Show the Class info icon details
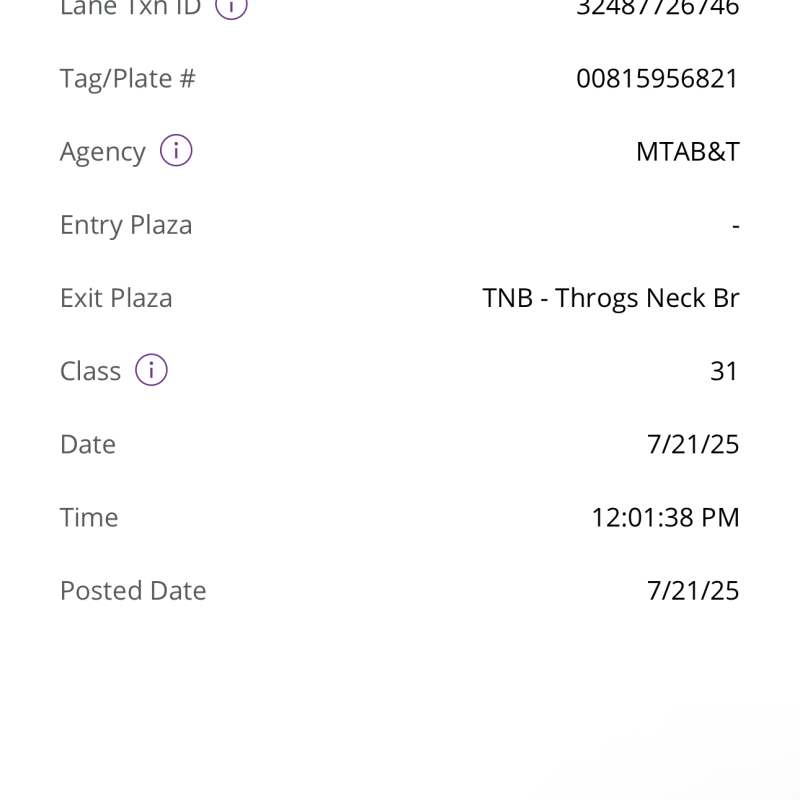Image resolution: width=800 pixels, height=800 pixels. [x=151, y=370]
